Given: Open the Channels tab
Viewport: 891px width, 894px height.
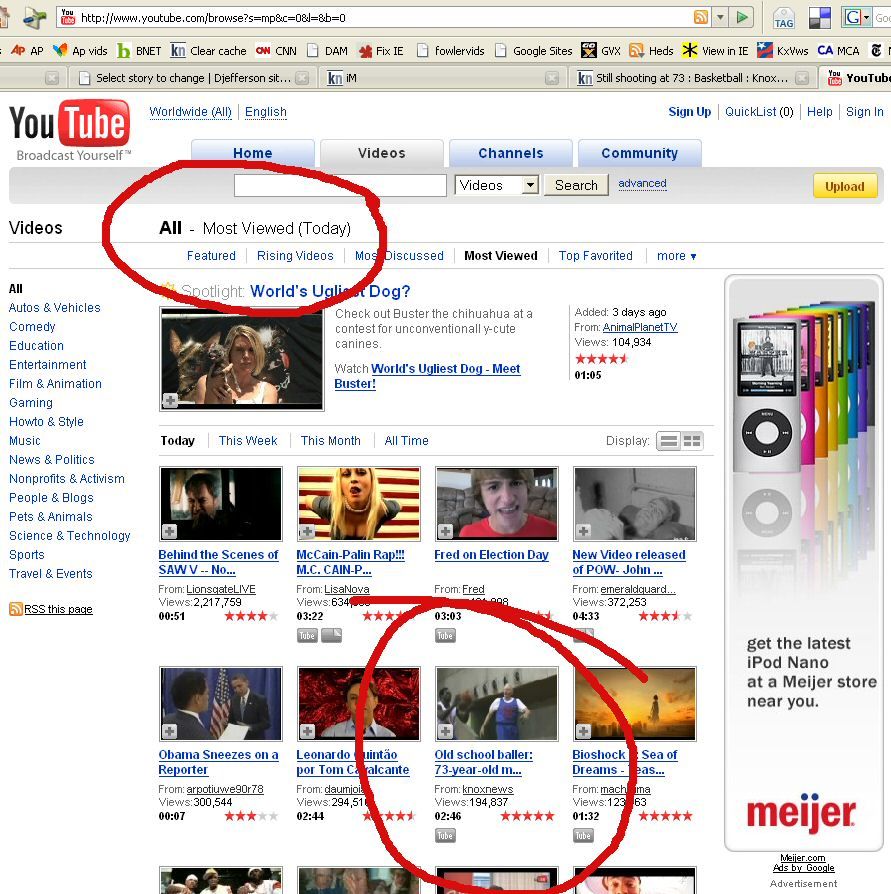Looking at the screenshot, I should (x=511, y=153).
